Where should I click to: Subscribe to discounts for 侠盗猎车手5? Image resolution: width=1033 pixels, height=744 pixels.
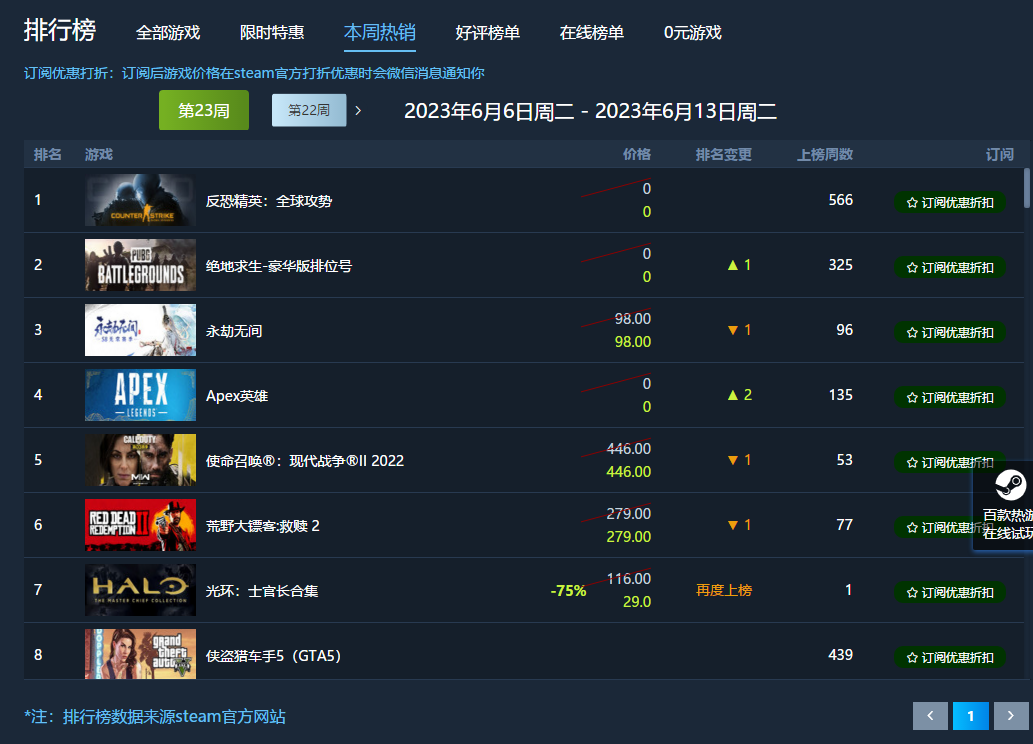point(949,657)
